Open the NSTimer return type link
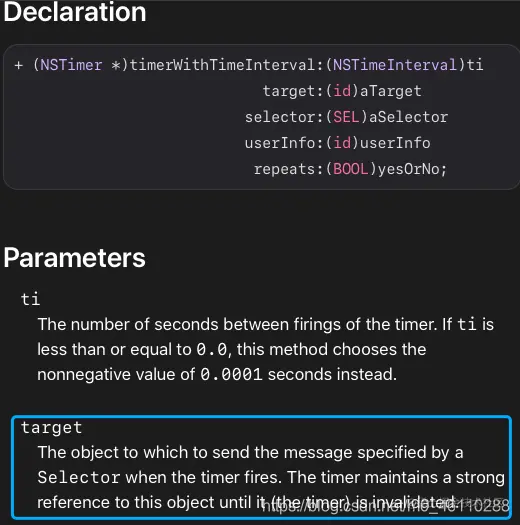This screenshot has width=520, height=525. tap(71, 65)
